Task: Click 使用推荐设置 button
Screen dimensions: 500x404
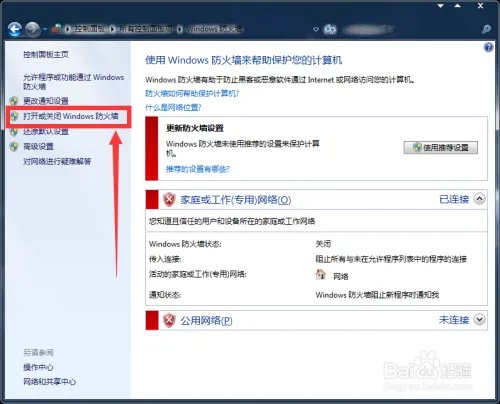Action: [x=441, y=148]
